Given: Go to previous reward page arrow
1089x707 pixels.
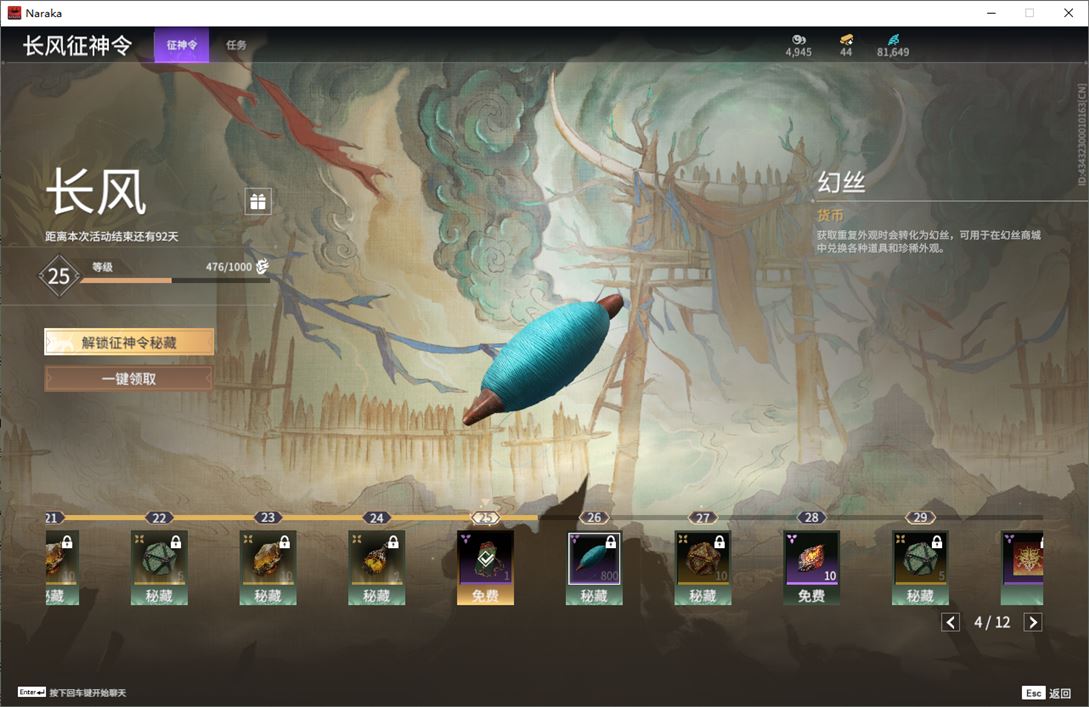Looking at the screenshot, I should click(x=951, y=622).
